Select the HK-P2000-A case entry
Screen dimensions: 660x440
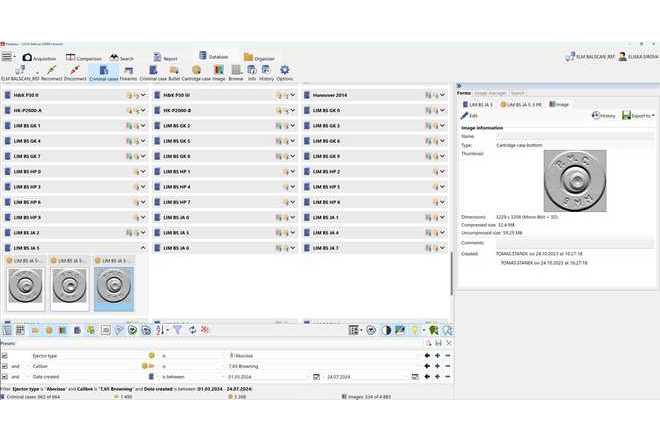pos(76,110)
